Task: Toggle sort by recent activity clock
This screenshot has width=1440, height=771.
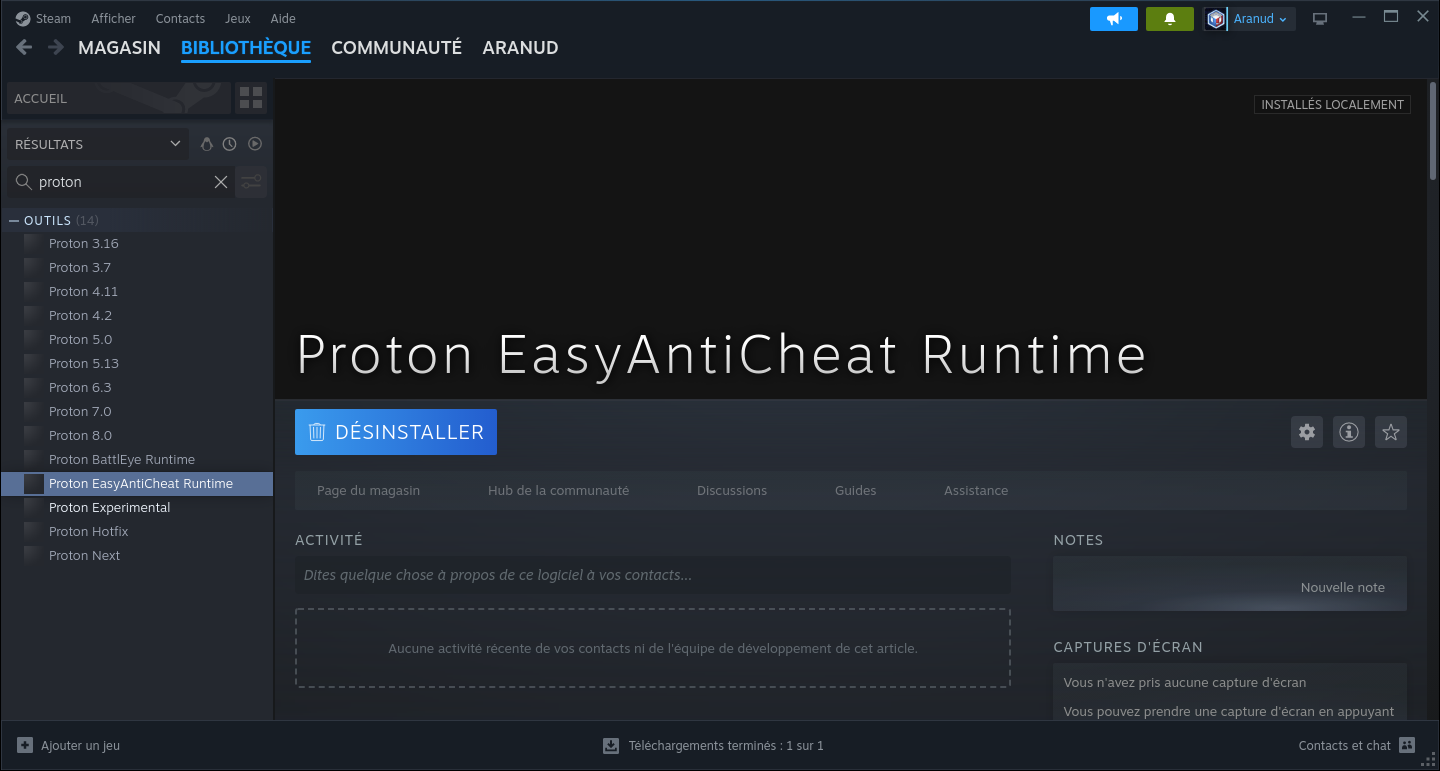Action: 230,144
